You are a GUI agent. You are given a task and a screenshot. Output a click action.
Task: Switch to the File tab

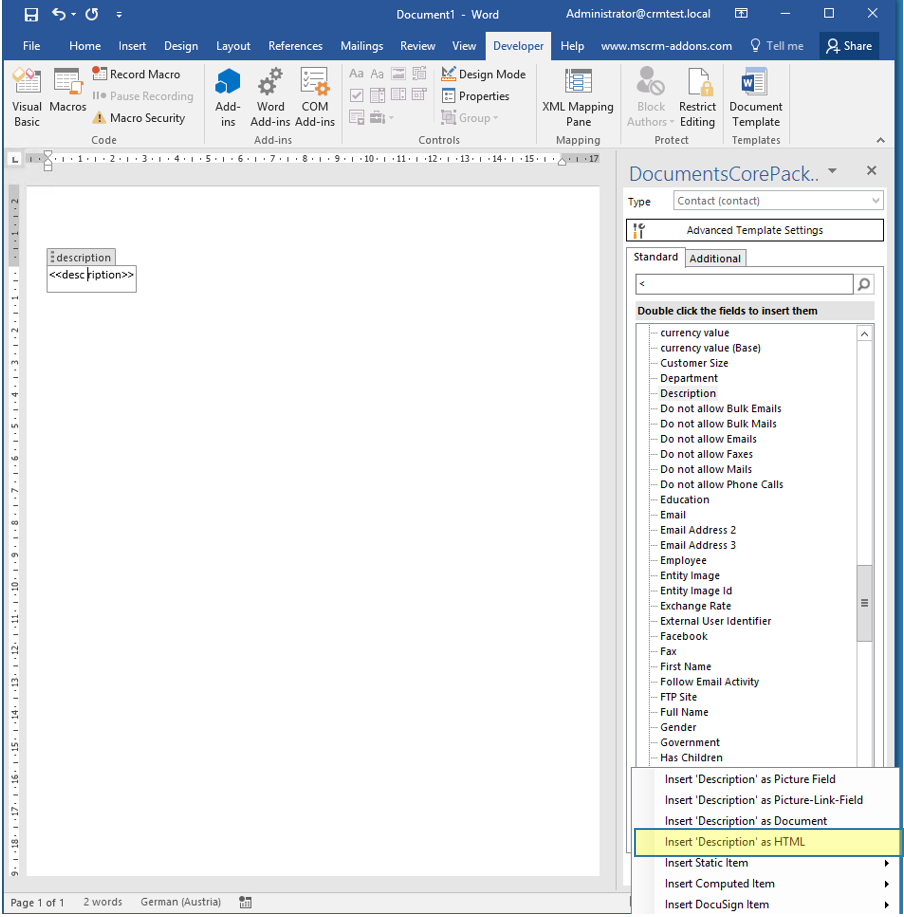pos(32,46)
